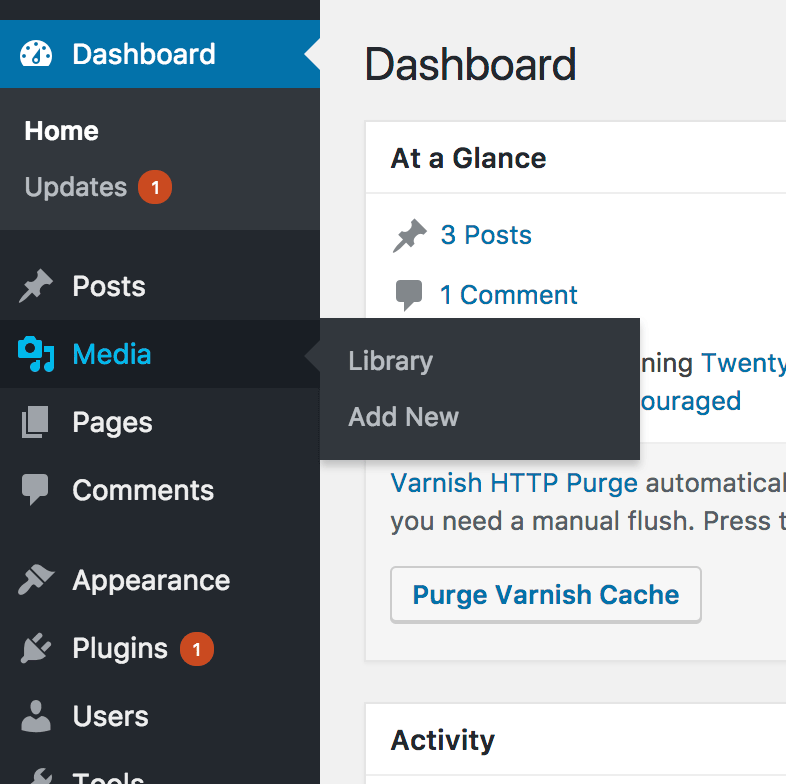Image resolution: width=786 pixels, height=784 pixels.
Task: Follow the Varnish HTTP Purge link
Action: coord(514,484)
